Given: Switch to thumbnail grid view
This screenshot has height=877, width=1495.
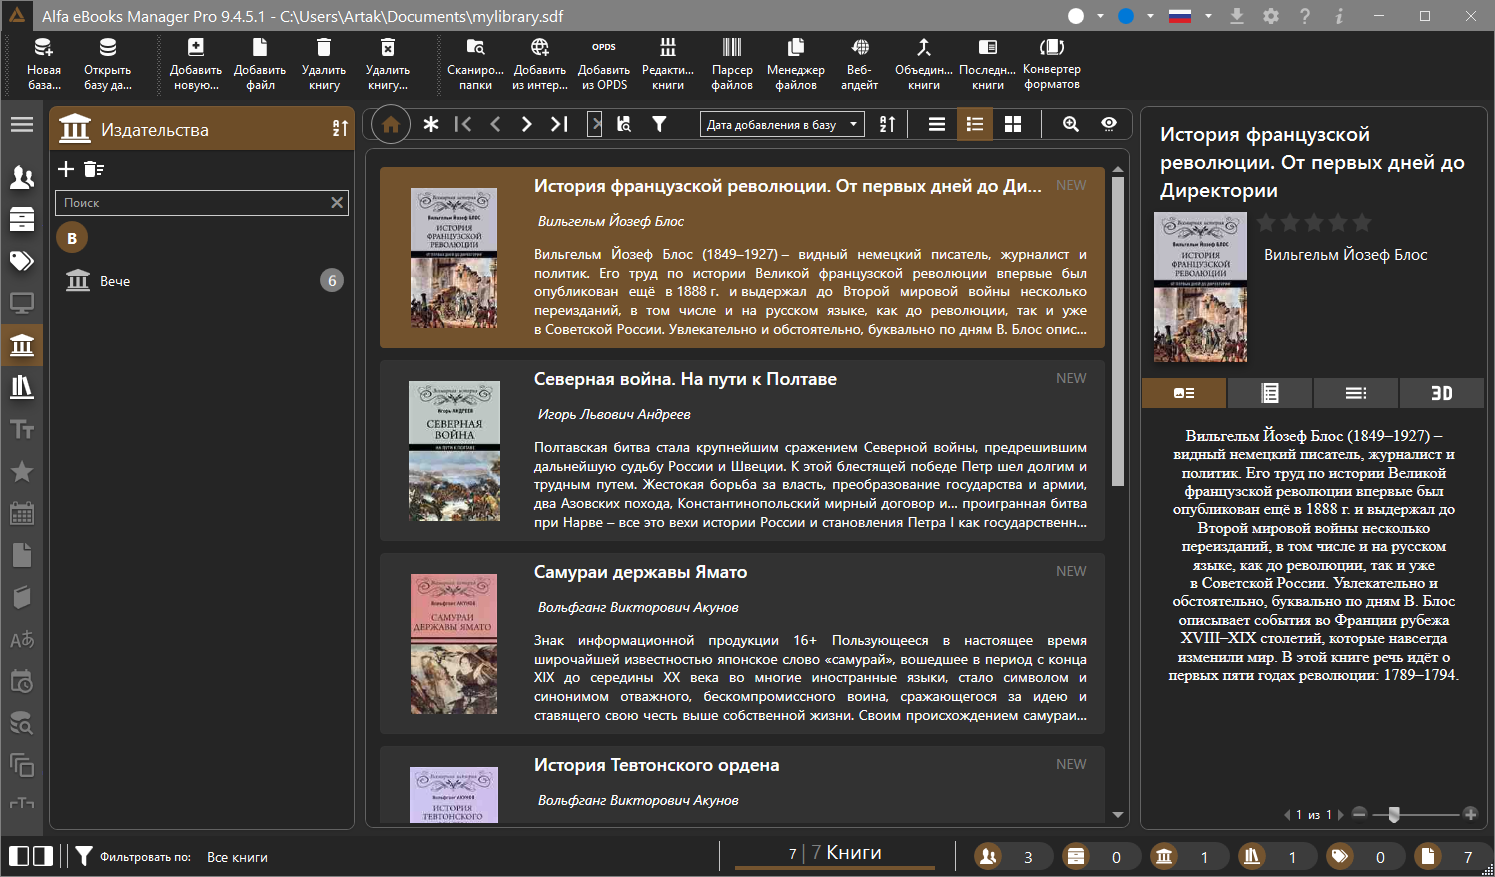Looking at the screenshot, I should tap(1013, 124).
